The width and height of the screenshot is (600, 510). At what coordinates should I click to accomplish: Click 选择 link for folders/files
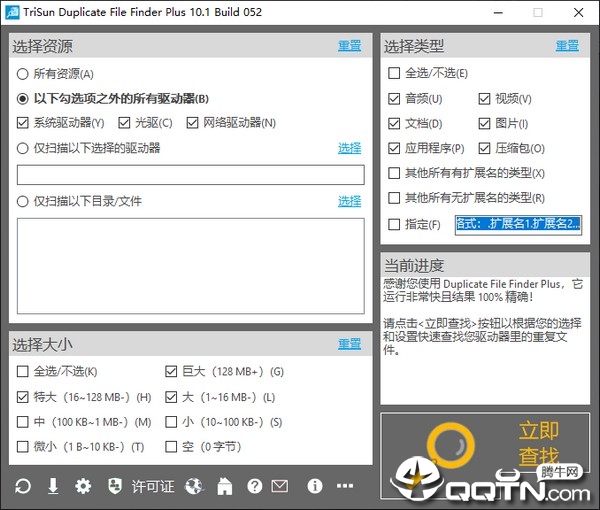(349, 201)
